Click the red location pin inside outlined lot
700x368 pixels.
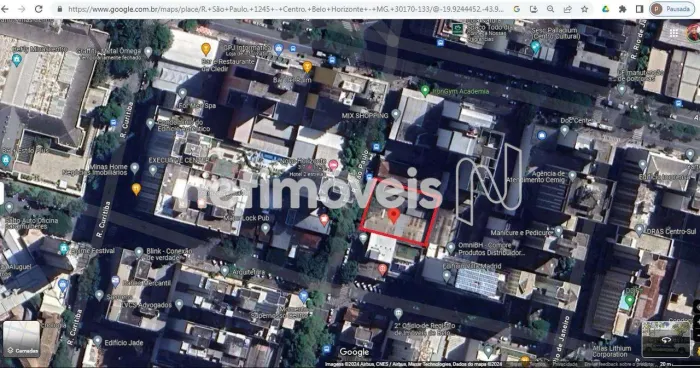(393, 216)
